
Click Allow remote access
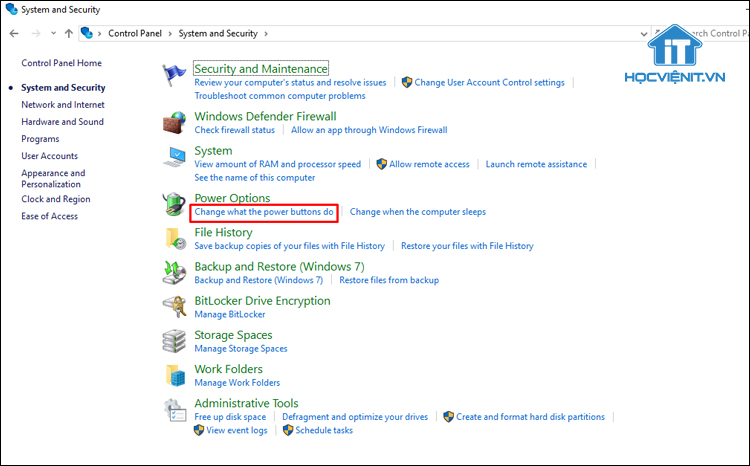429,165
